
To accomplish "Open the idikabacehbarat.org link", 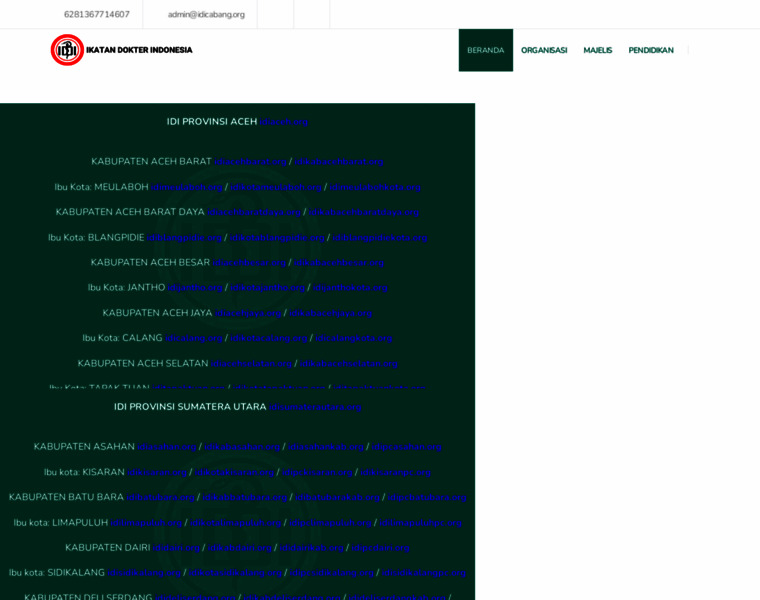I will pos(339,161).
